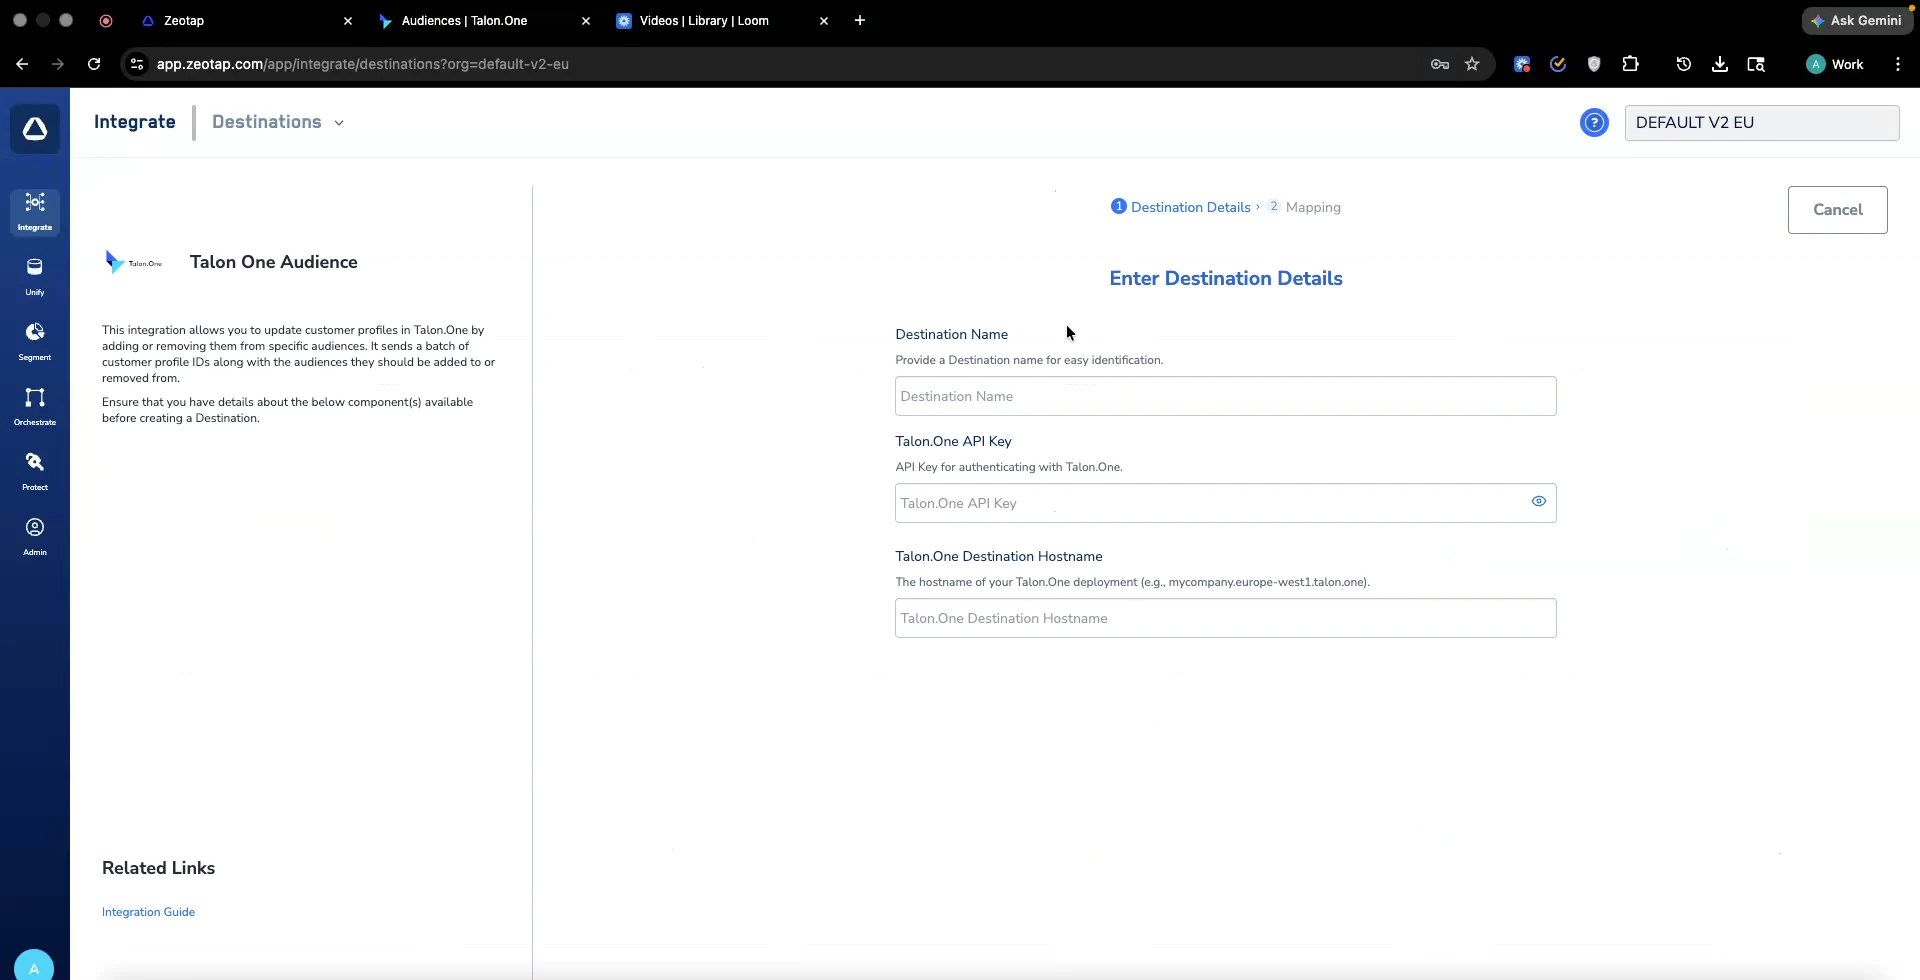Go to step 2 Mapping
Screen dimensions: 1920x980
1304,207
